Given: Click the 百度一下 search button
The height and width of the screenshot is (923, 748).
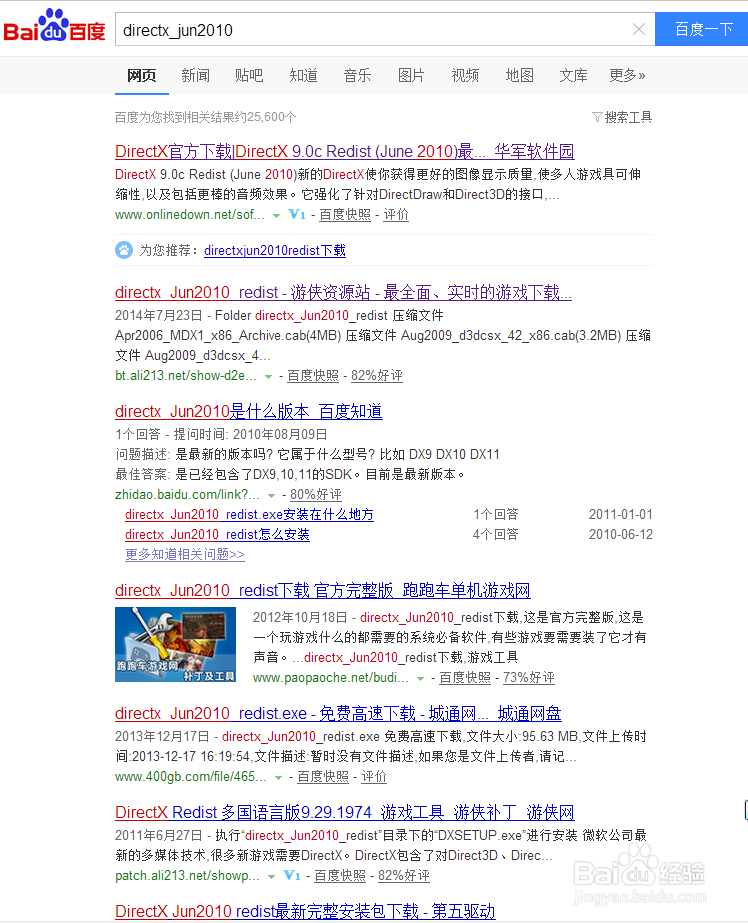Looking at the screenshot, I should (x=702, y=29).
